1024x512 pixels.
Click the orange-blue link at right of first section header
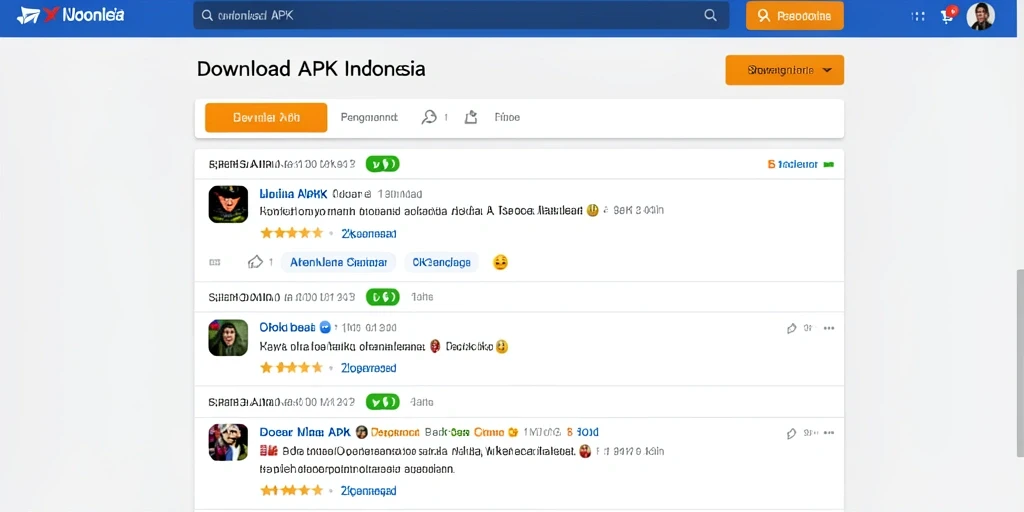click(x=801, y=165)
